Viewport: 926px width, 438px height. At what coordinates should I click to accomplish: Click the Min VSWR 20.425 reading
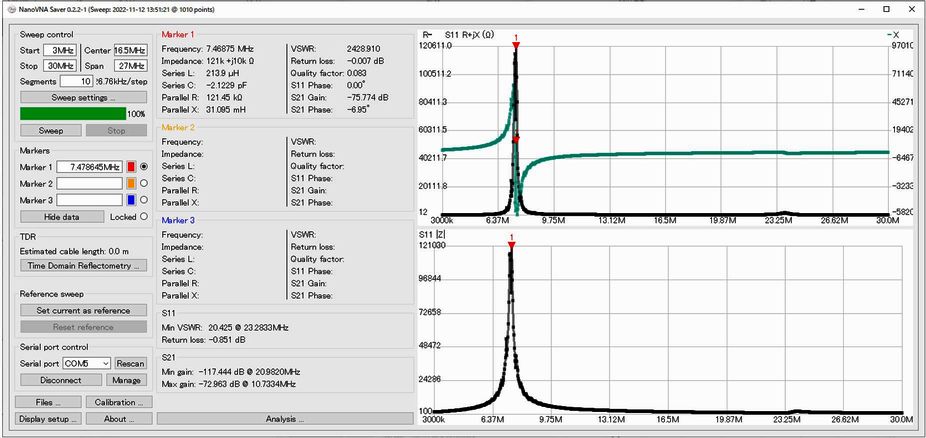pos(225,327)
